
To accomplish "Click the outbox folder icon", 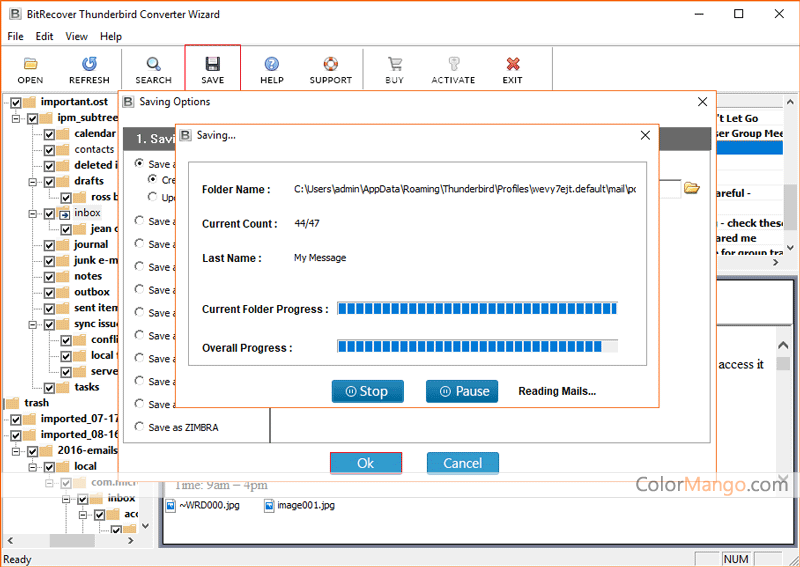I will tap(63, 292).
